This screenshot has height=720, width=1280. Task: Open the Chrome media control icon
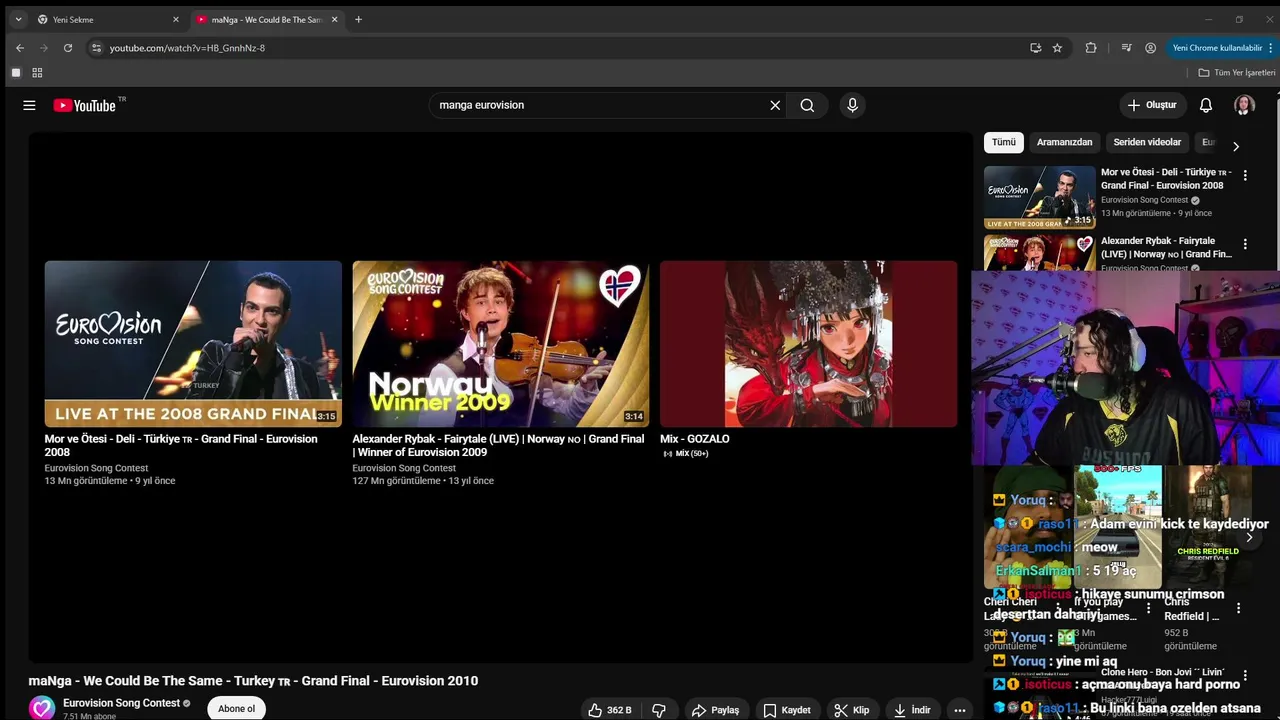(1126, 48)
